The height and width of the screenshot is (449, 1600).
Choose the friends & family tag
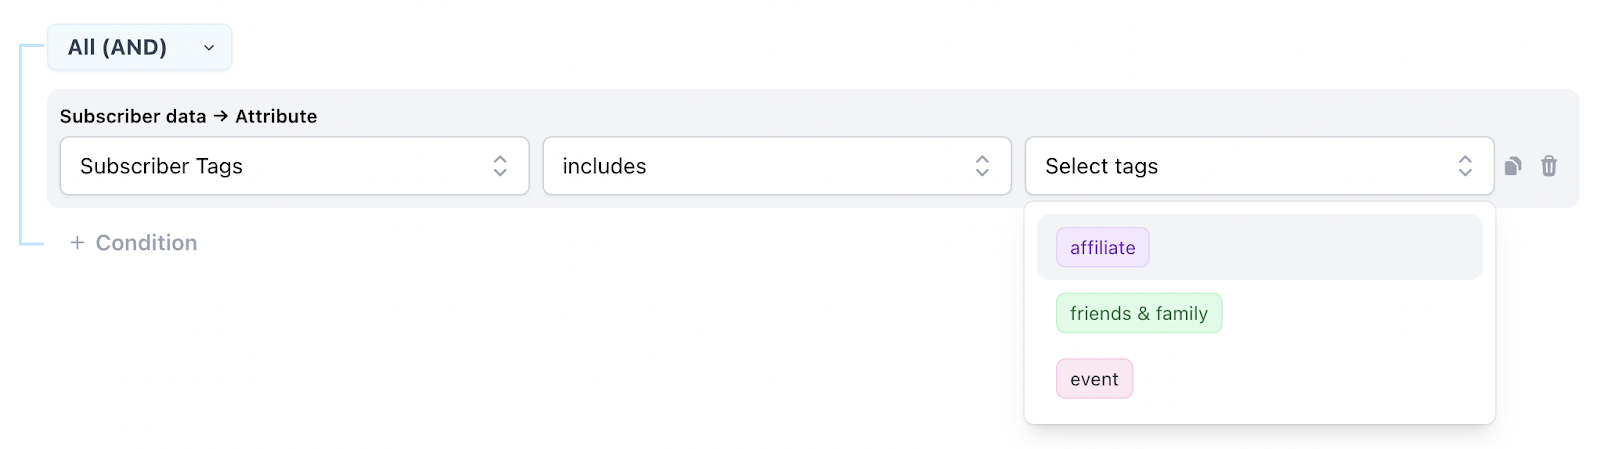pos(1138,313)
